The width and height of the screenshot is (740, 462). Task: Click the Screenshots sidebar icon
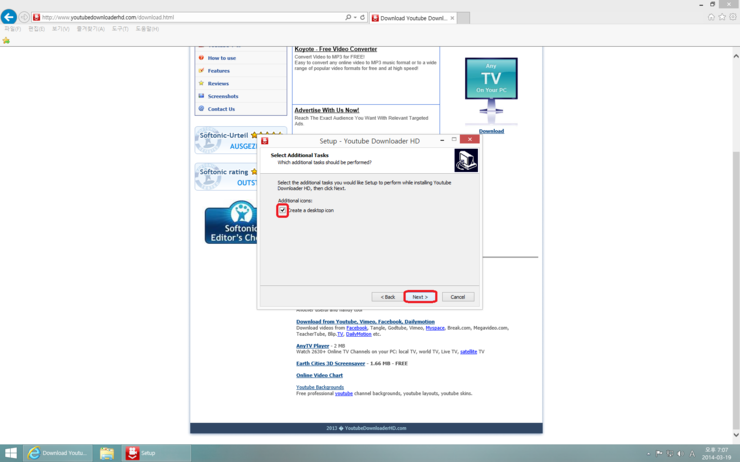point(202,96)
